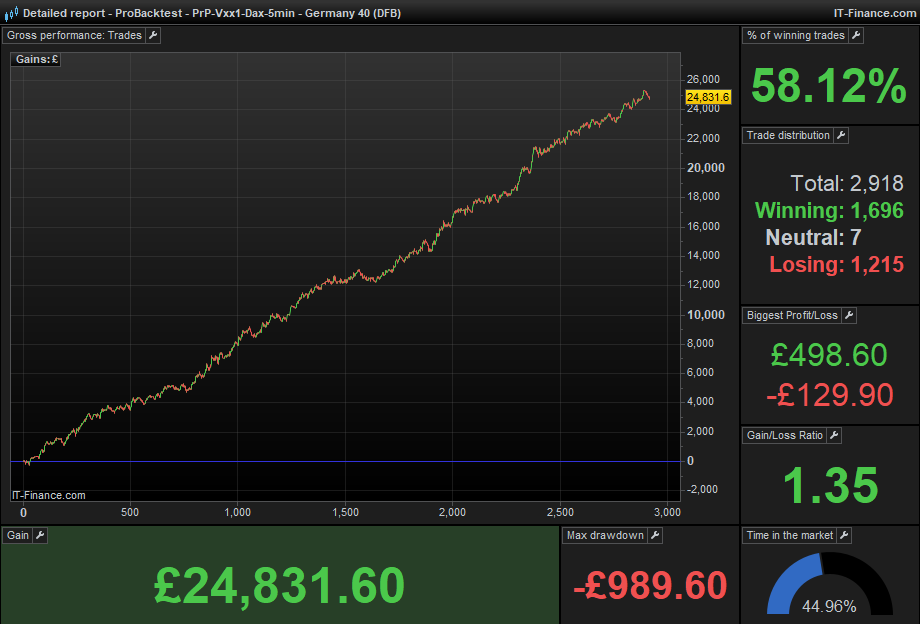Screen dimensions: 920x624
Task: Click the Gain panel wrench icon
Action: coord(38,535)
